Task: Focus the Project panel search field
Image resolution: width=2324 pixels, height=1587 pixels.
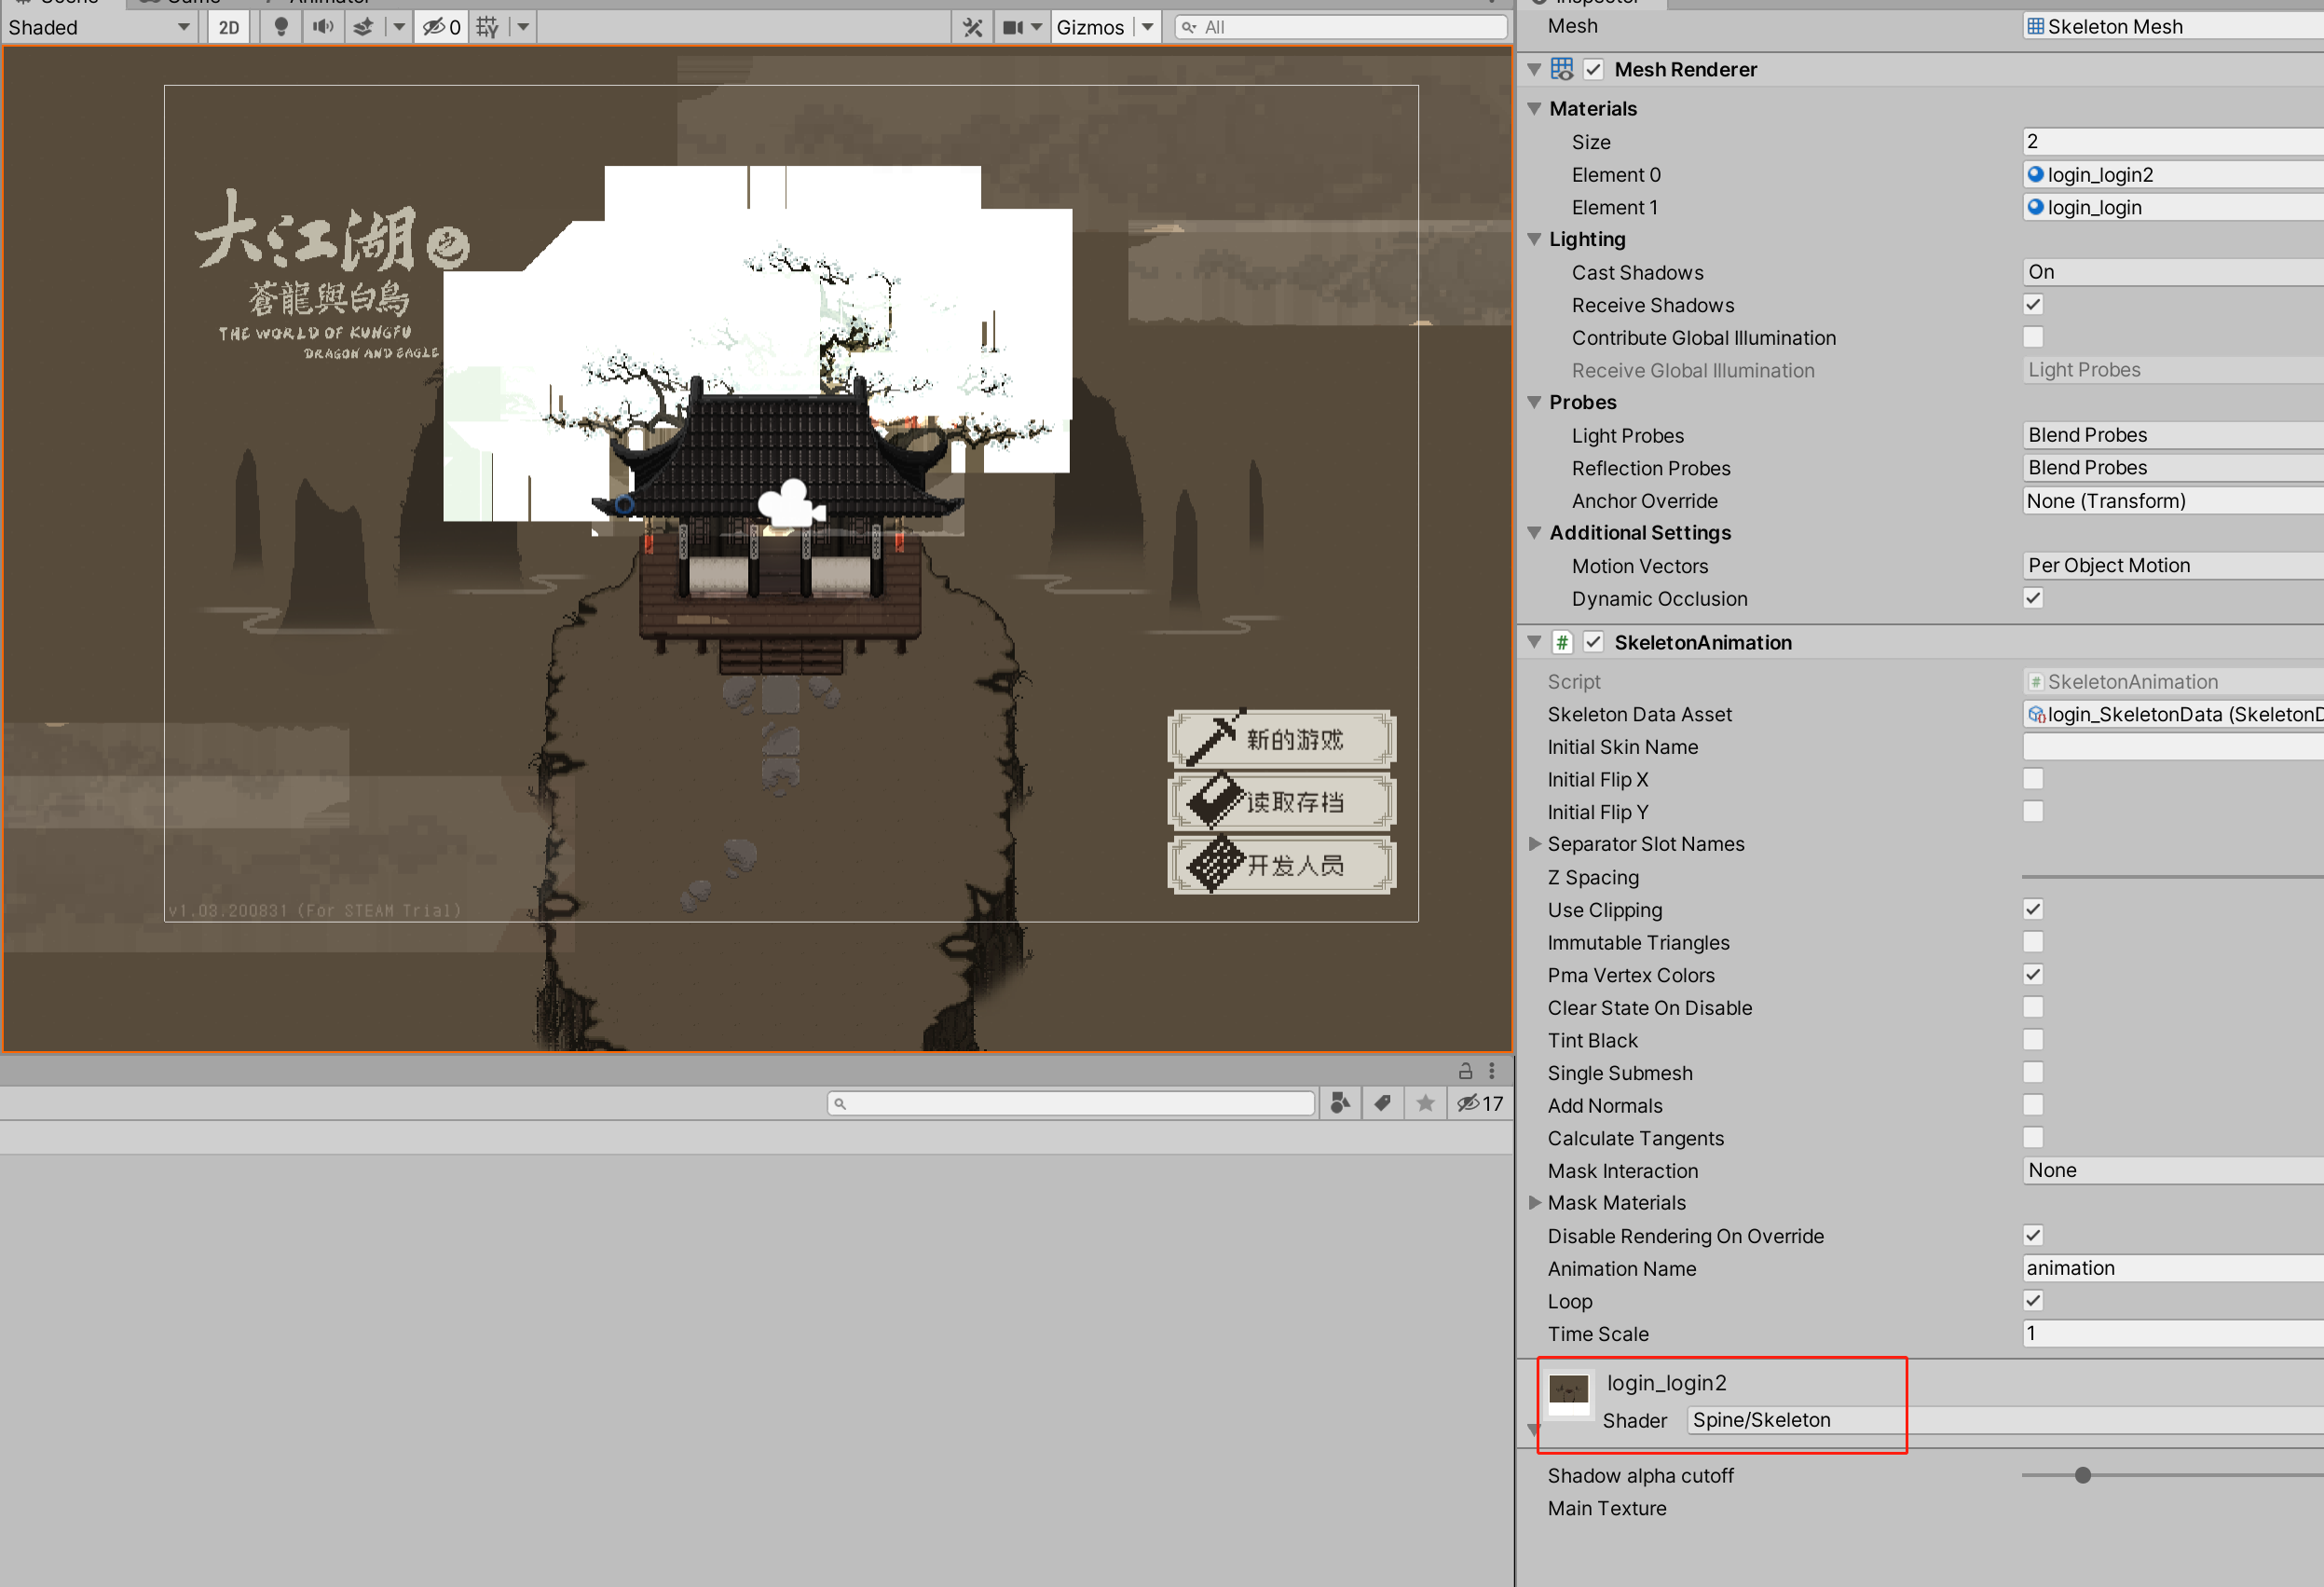Action: 1071,1103
